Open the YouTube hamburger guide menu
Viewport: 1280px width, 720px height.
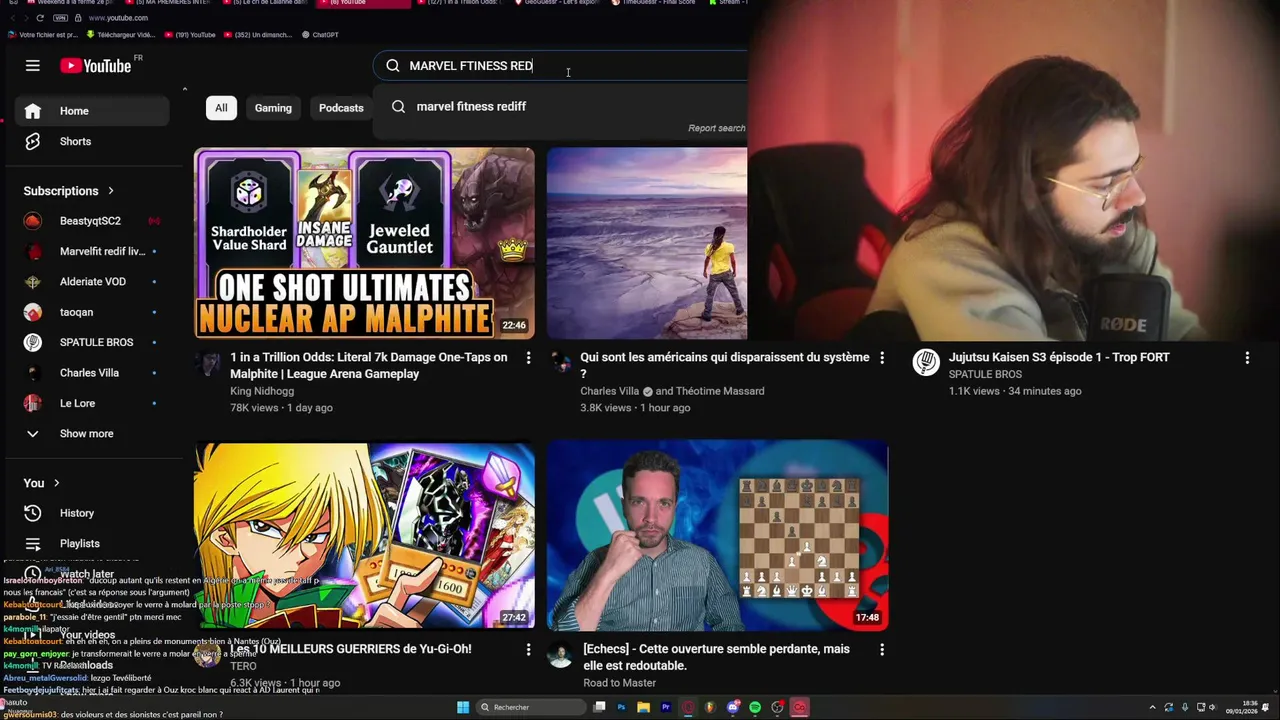tap(33, 66)
